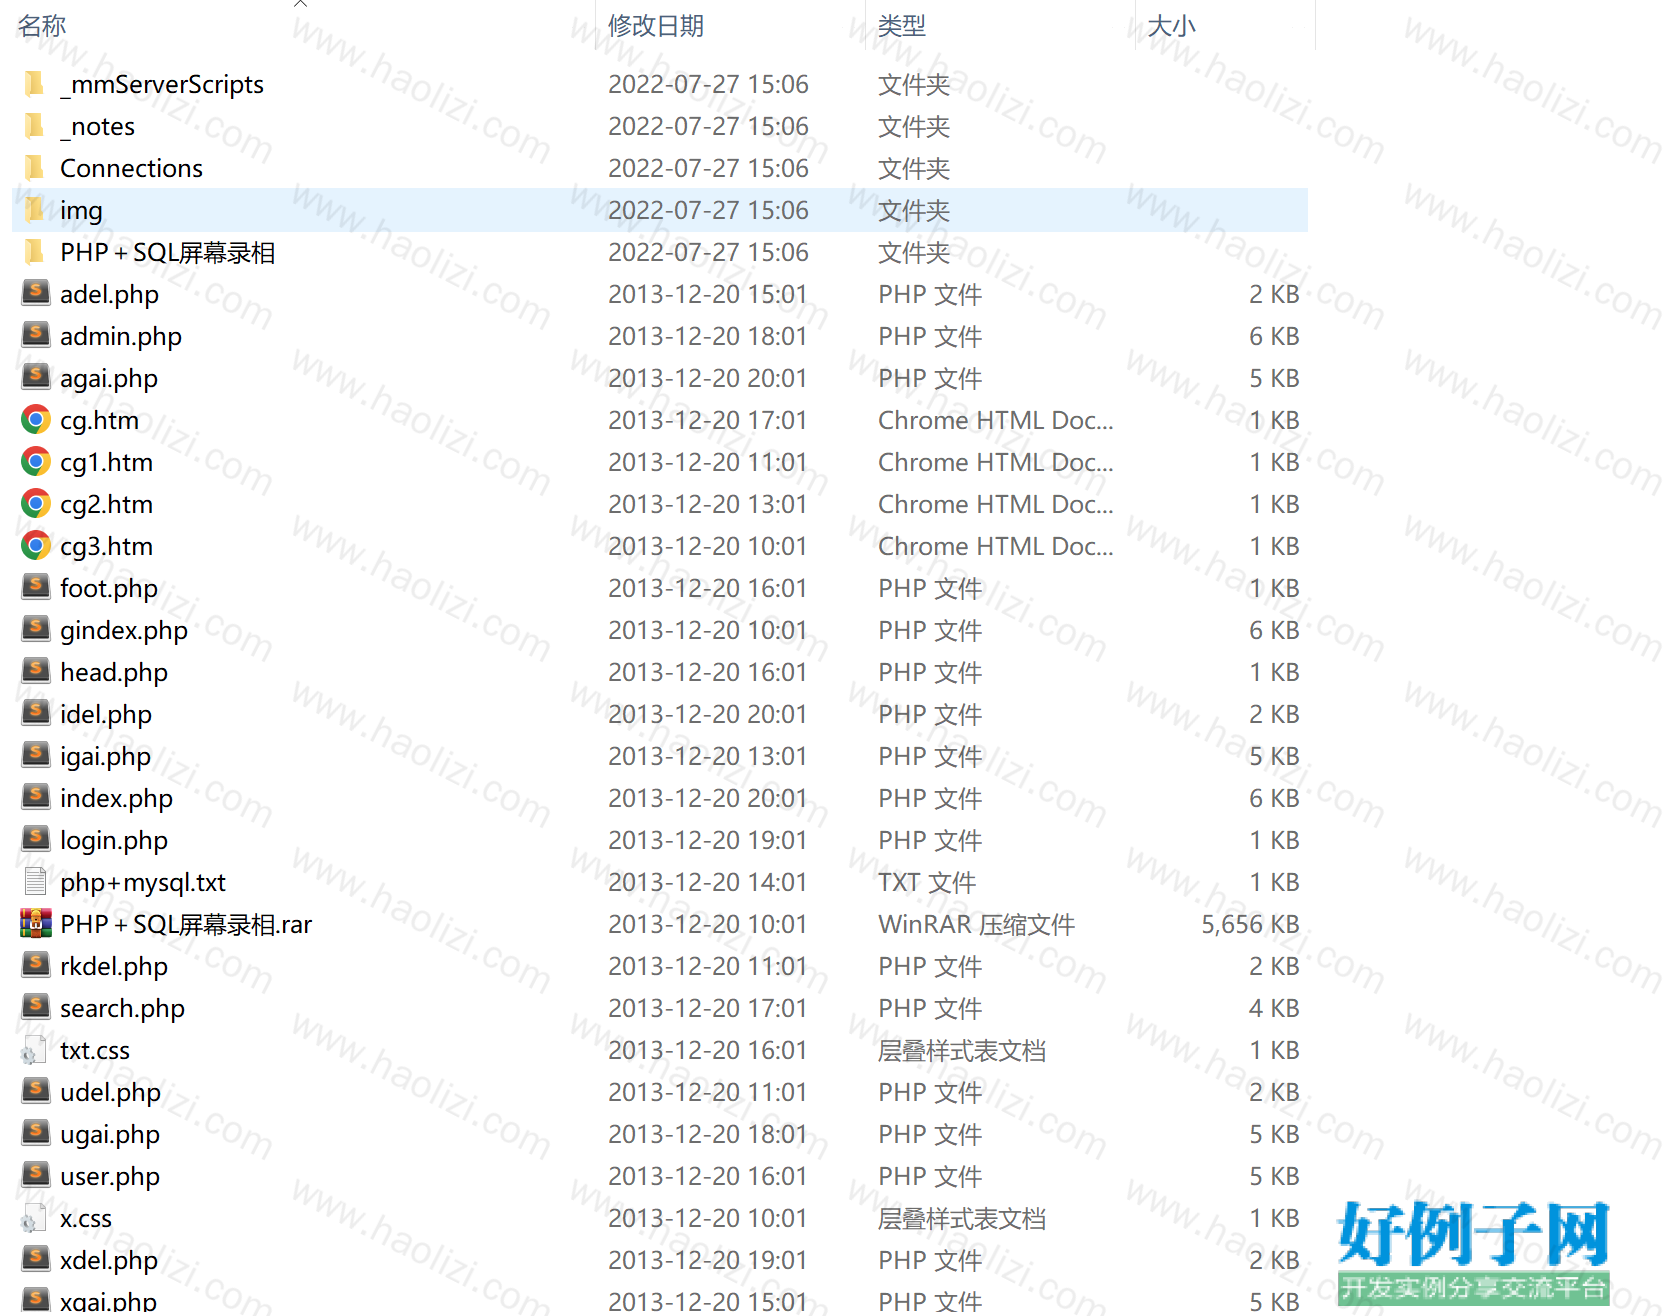Select the search.php file name

pos(122,1008)
